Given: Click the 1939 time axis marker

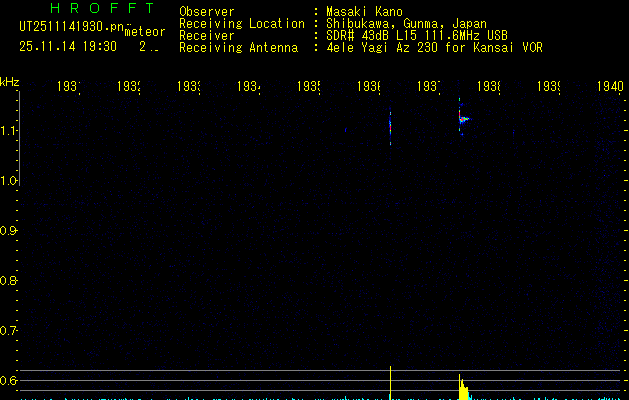Looking at the screenshot, I should tap(548, 87).
